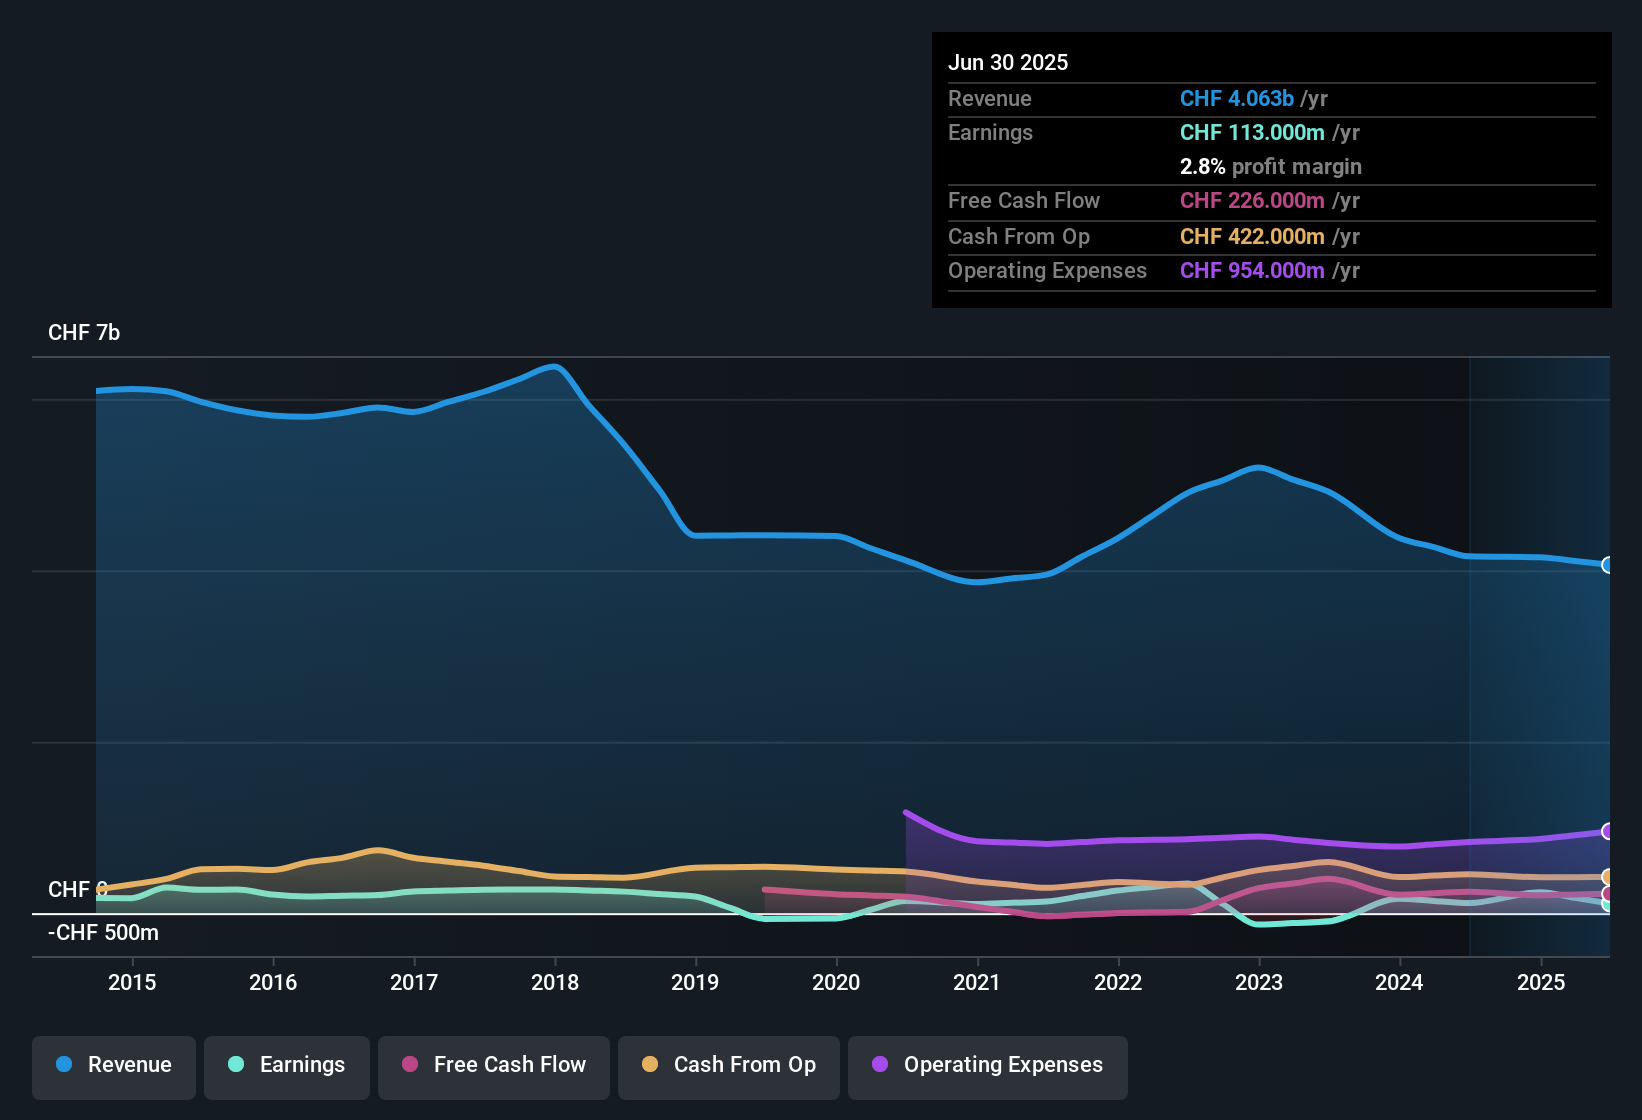Click the 2.8% profit margin text
The width and height of the screenshot is (1642, 1120).
[x=1271, y=167]
